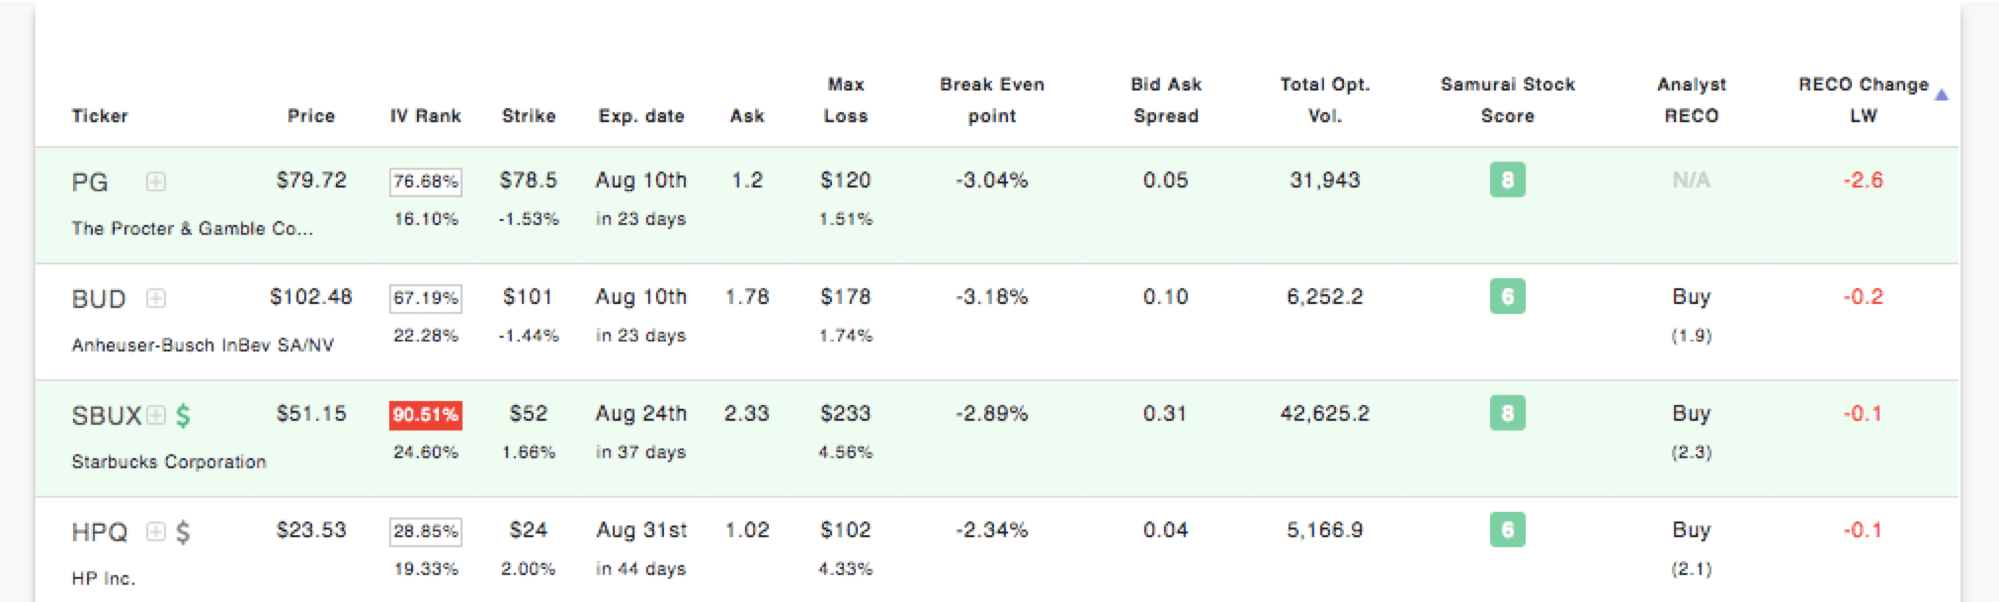This screenshot has width=1999, height=602.
Task: Sort by the Ticker column header
Action: click(x=100, y=116)
